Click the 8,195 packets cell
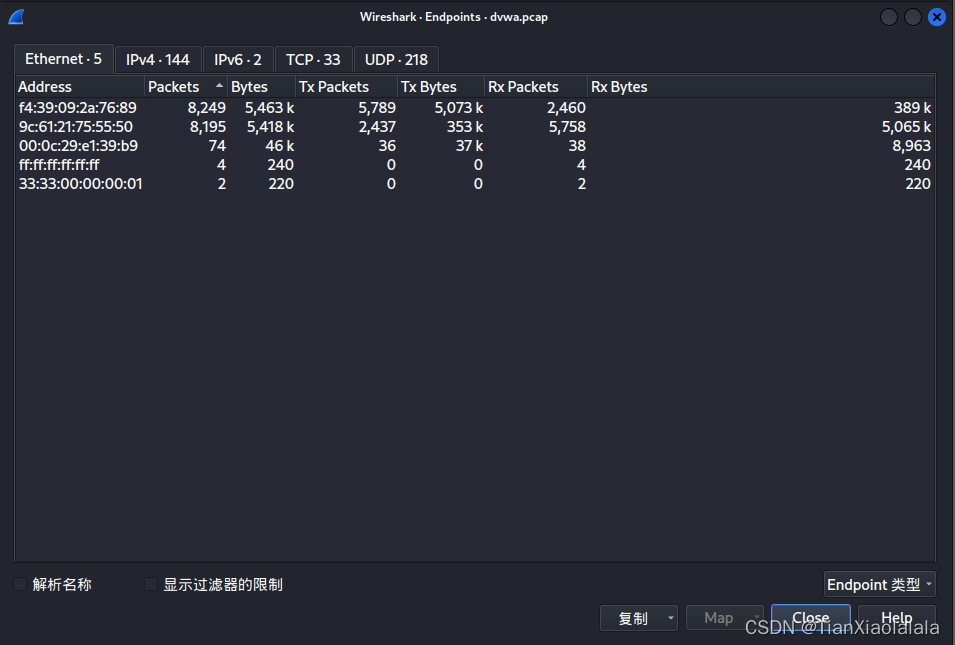This screenshot has height=645, width=955. point(208,127)
